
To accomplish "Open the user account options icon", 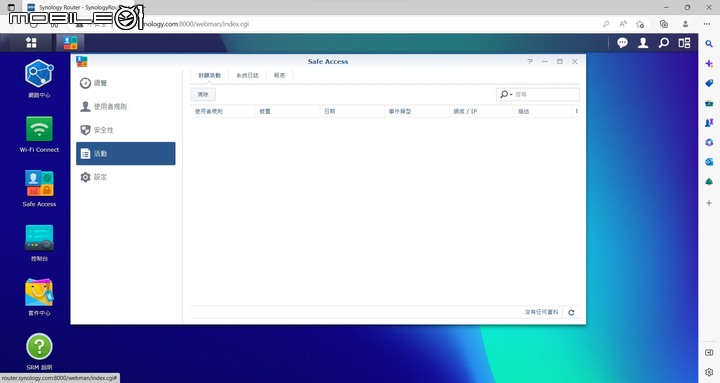I will pos(643,43).
